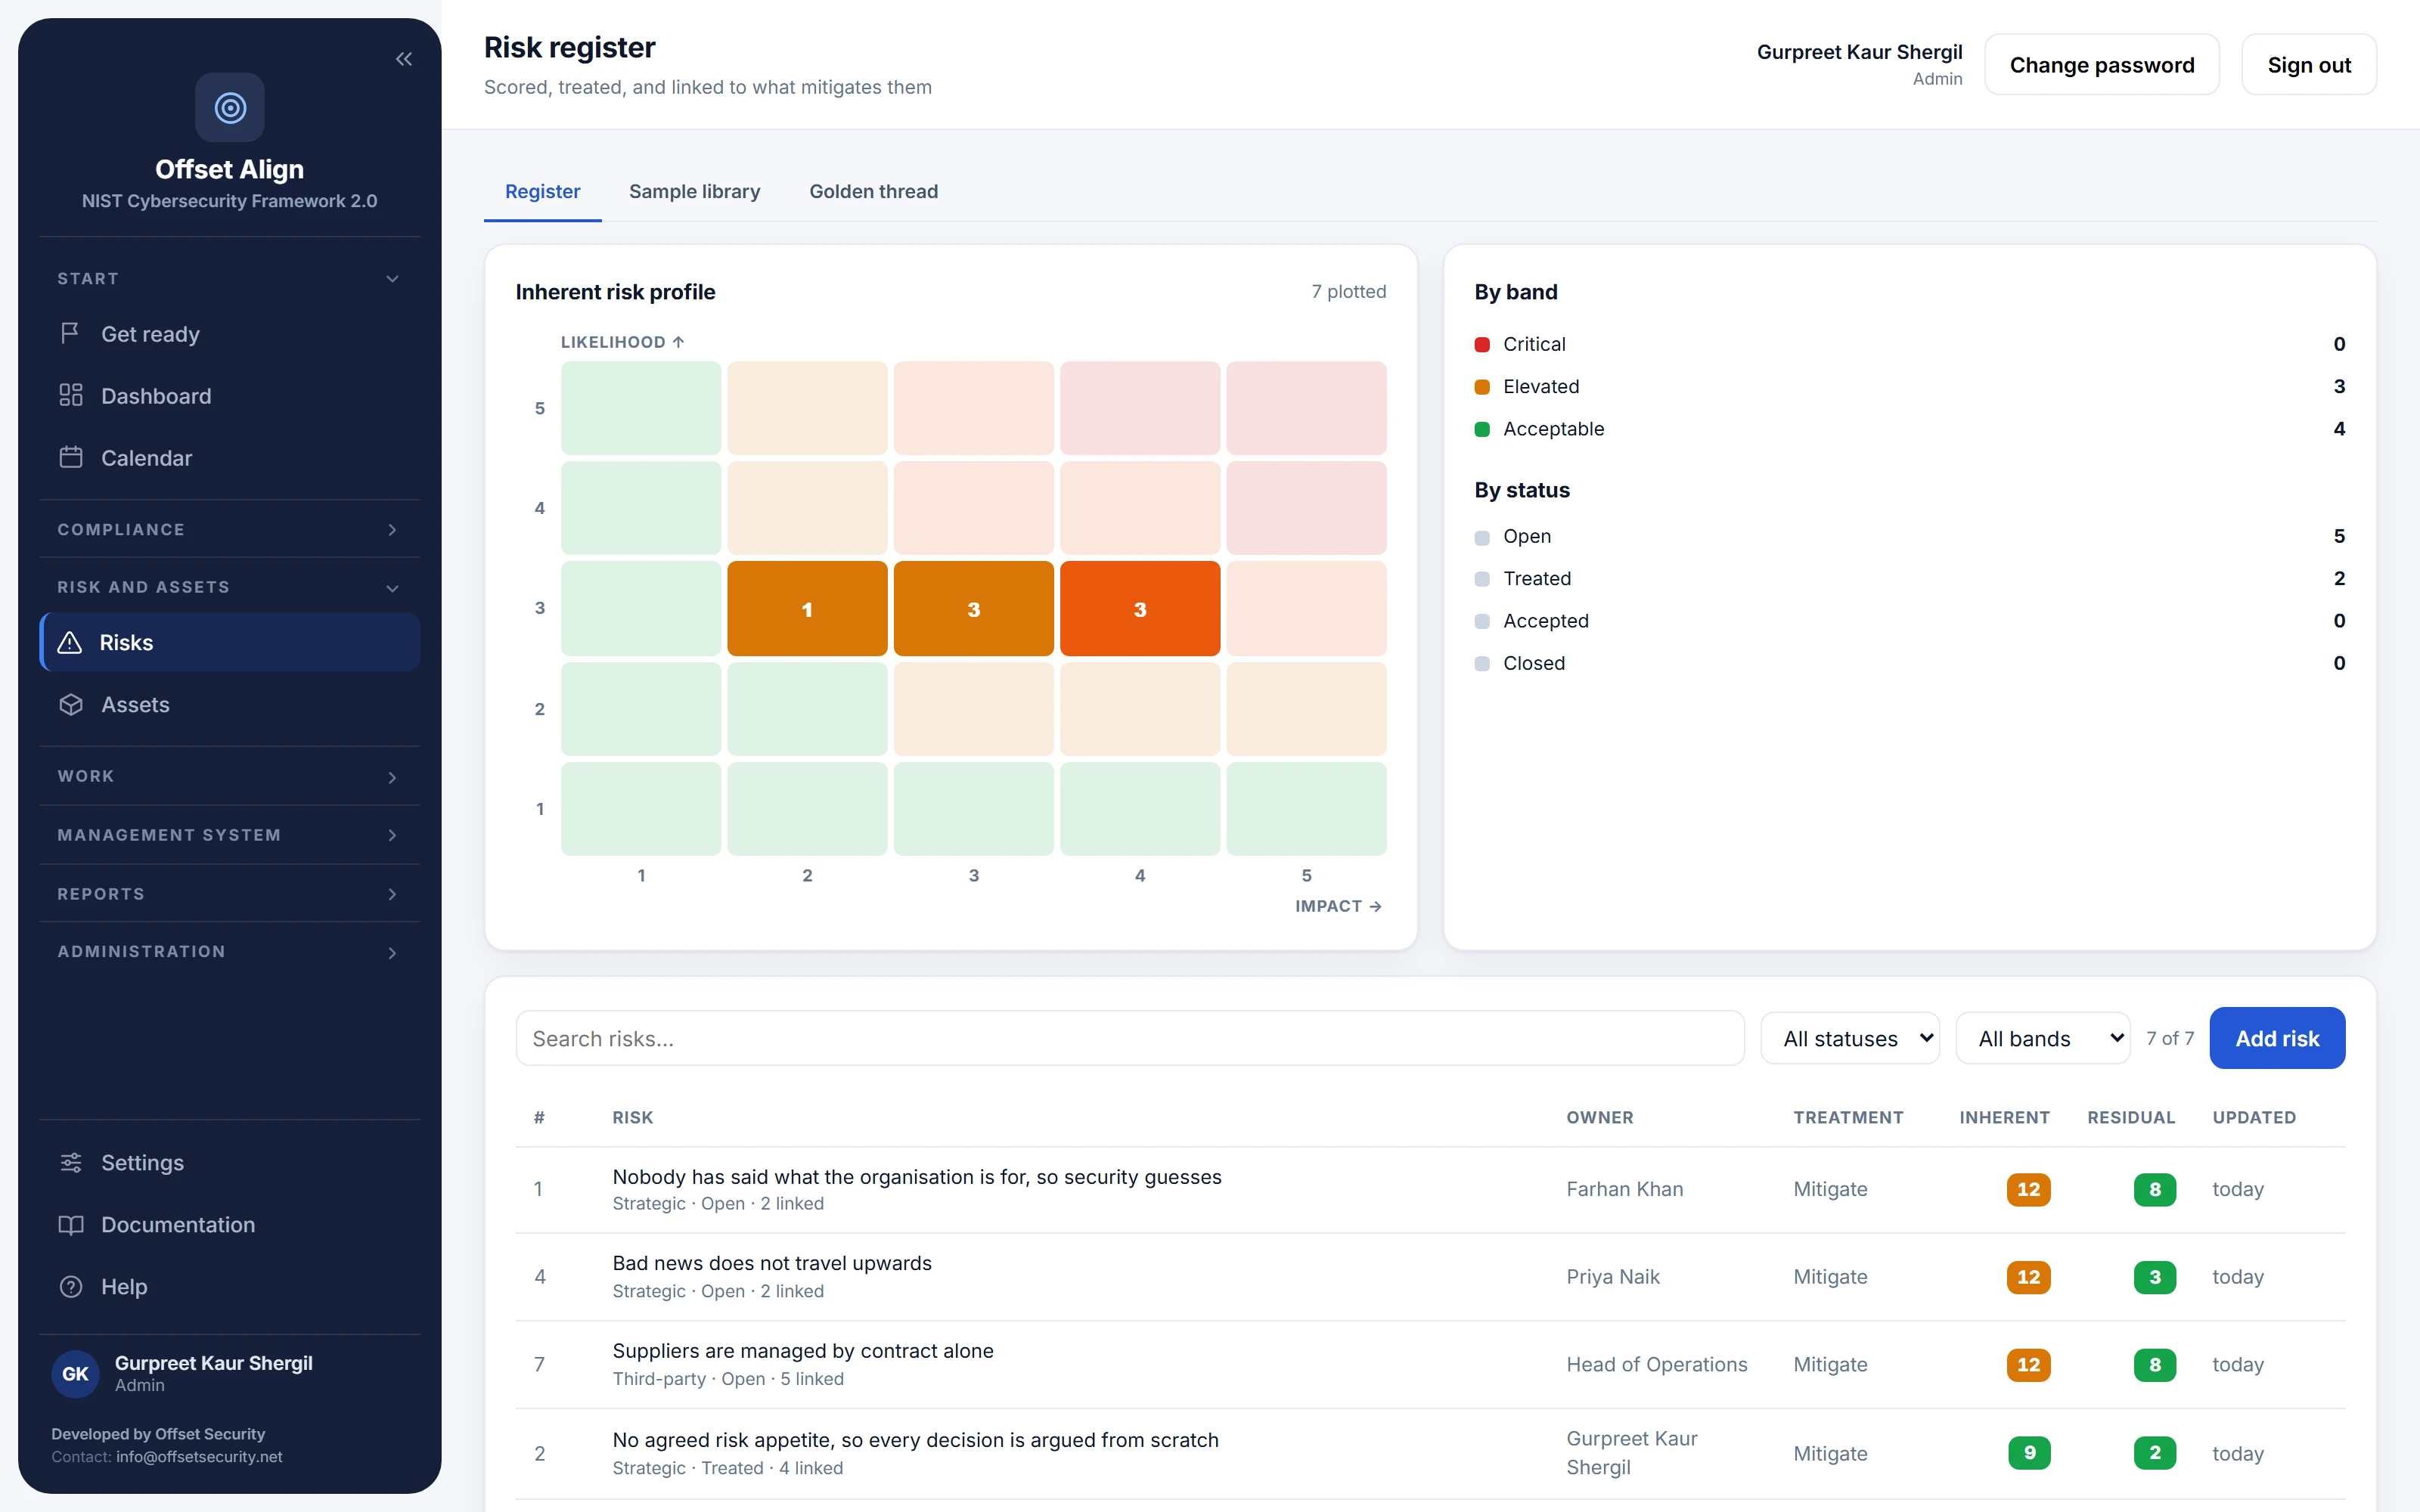This screenshot has width=2420, height=1512.
Task: Expand the MANAGEMENT SYSTEM section
Action: (229, 835)
